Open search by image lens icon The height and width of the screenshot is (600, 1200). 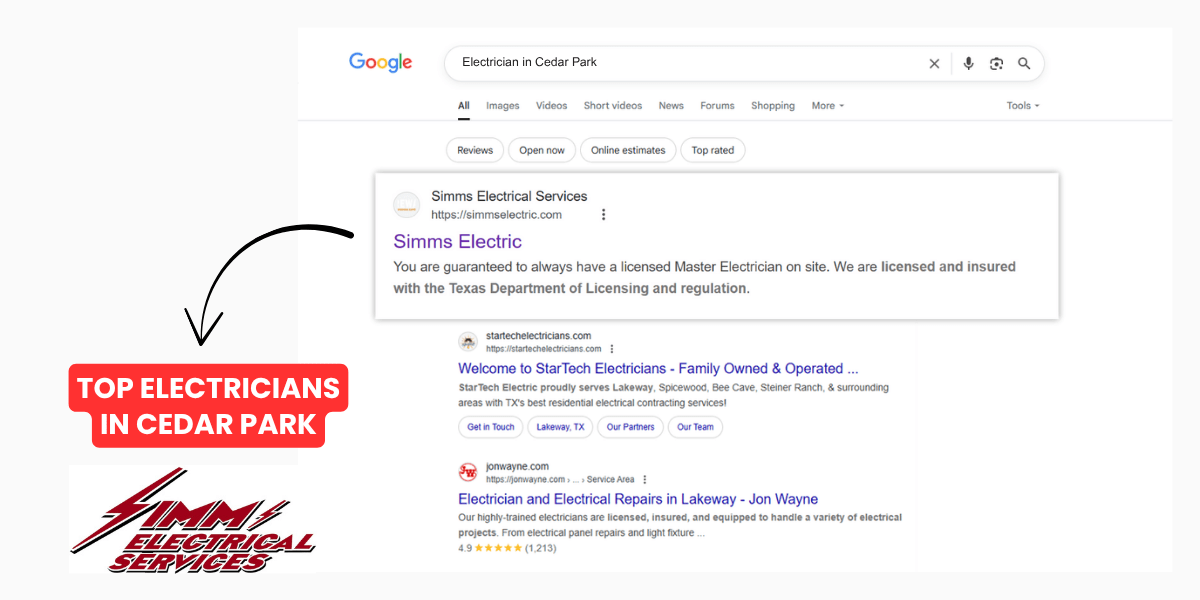[x=996, y=63]
